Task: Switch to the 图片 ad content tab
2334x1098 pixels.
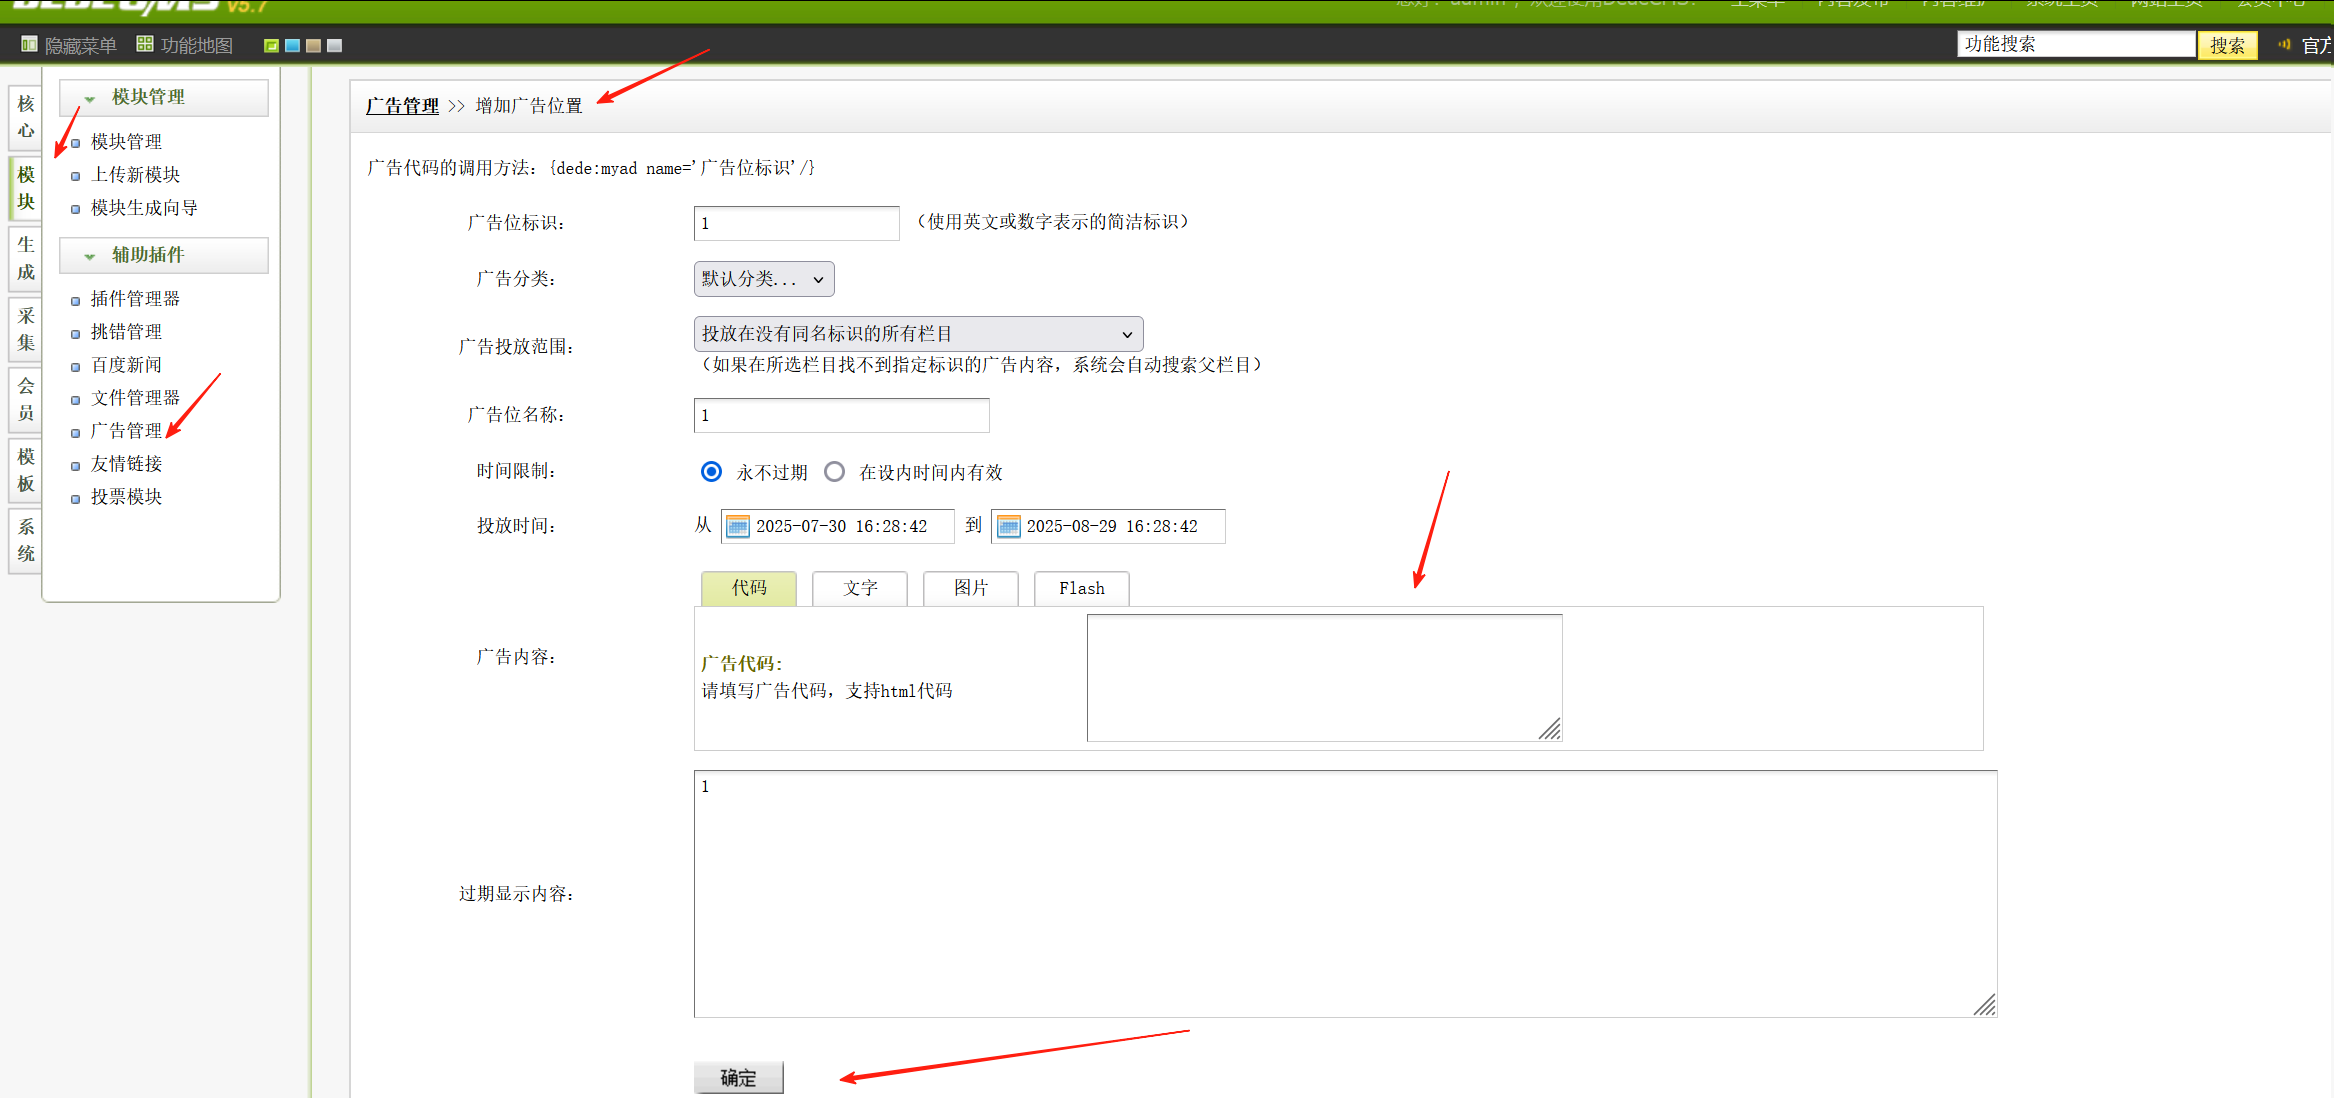Action: click(x=971, y=588)
